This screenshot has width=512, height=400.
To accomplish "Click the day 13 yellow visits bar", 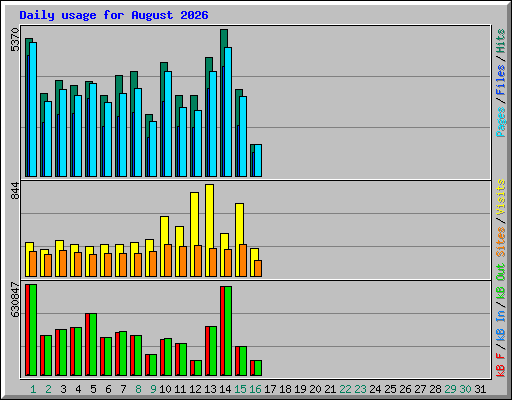I will pyautogui.click(x=210, y=216).
